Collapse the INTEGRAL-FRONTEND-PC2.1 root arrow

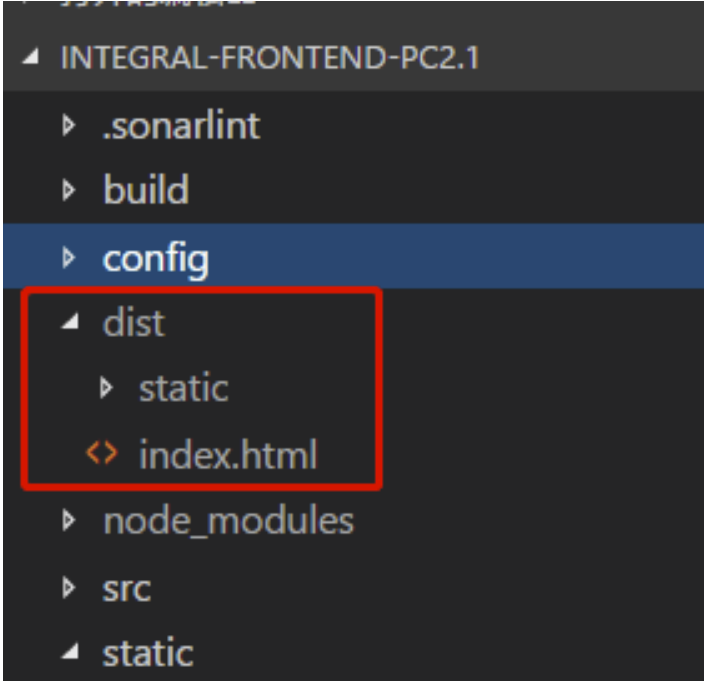click(32, 58)
